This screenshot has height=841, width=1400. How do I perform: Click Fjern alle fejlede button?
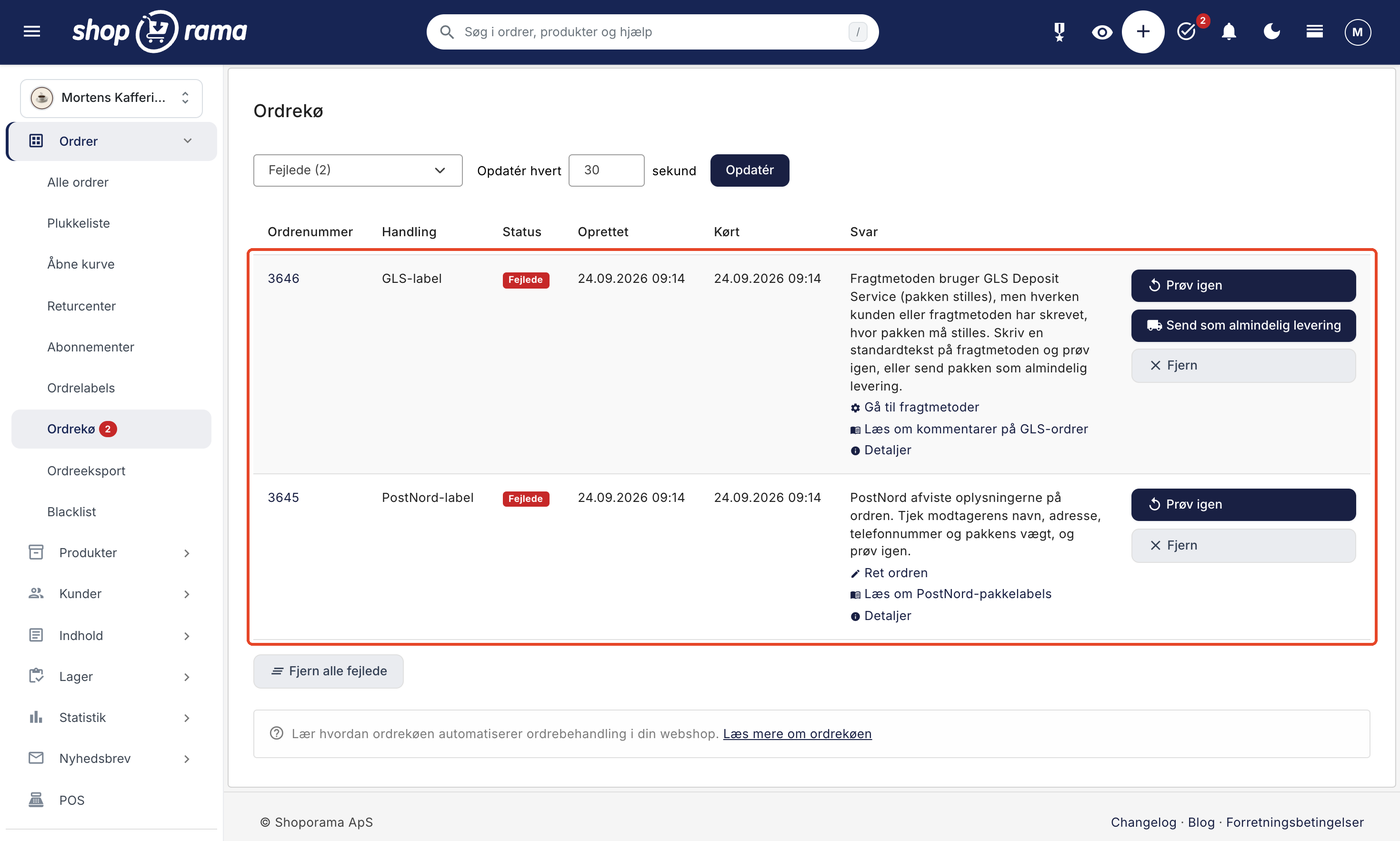point(328,671)
